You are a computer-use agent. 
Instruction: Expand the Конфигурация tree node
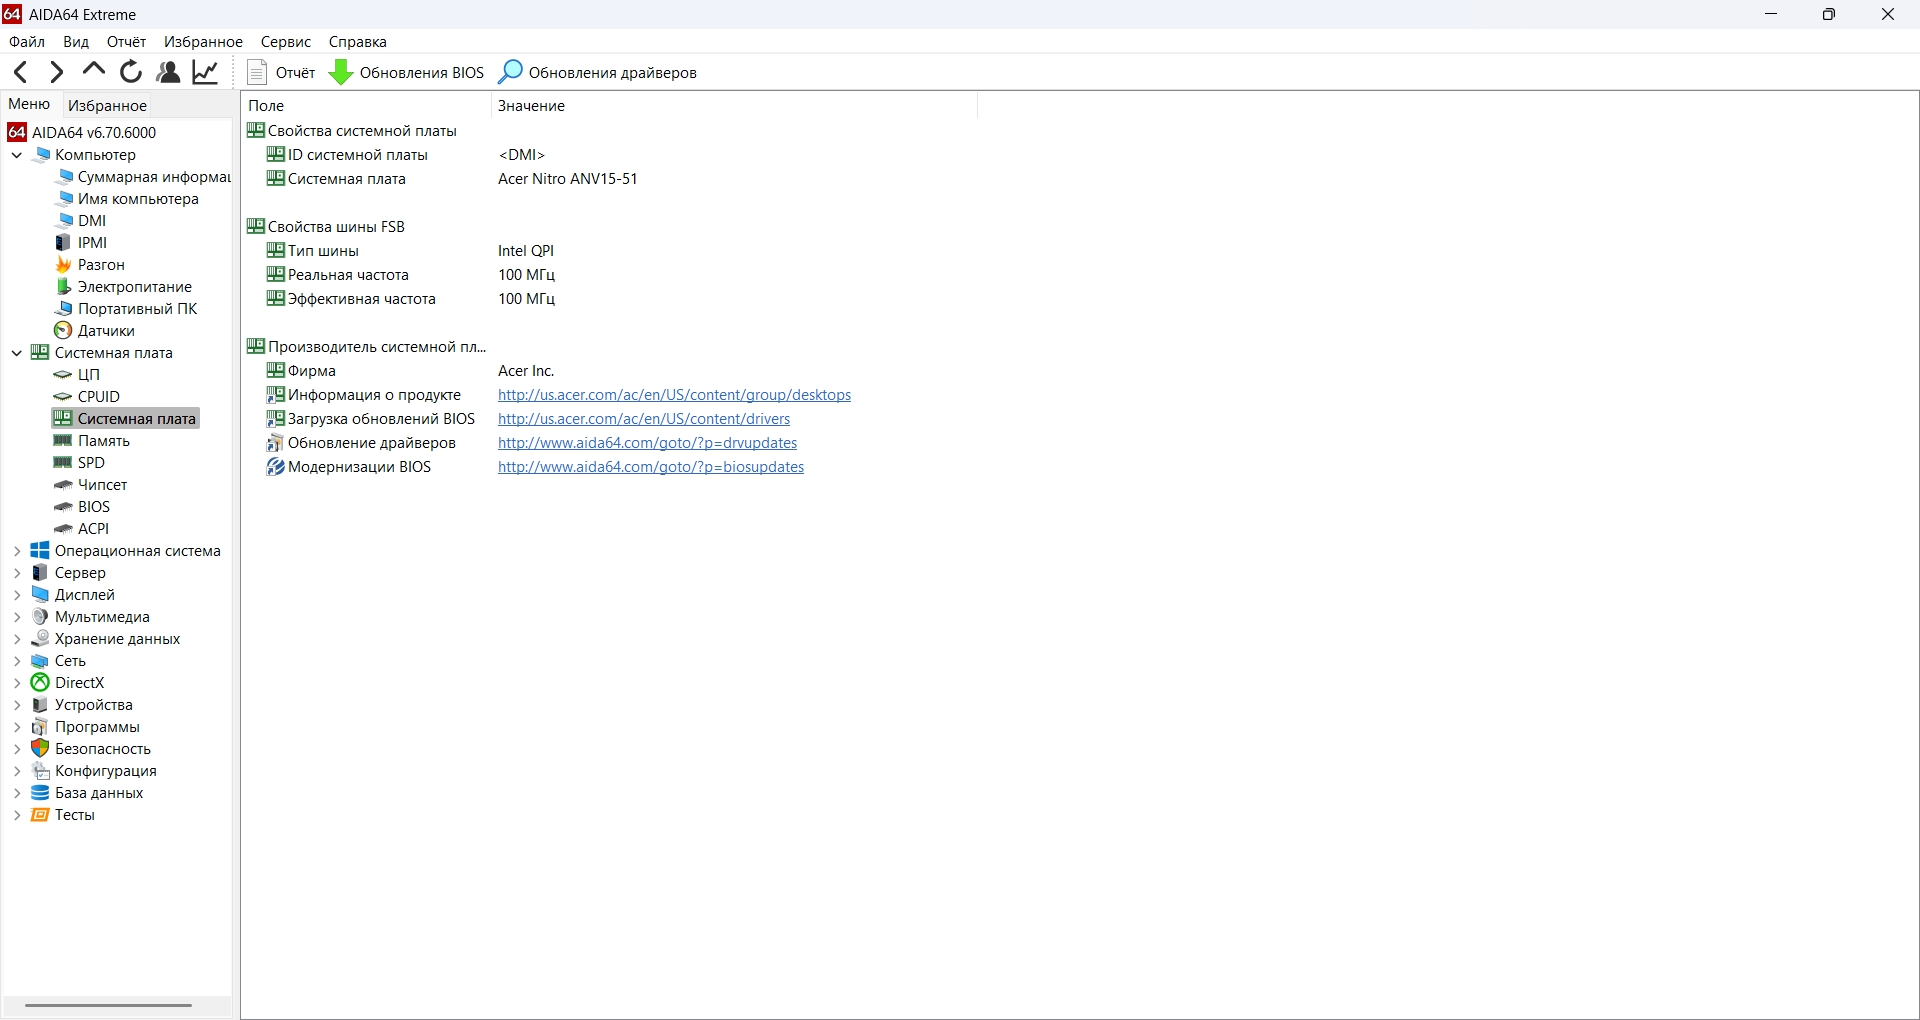click(x=17, y=771)
